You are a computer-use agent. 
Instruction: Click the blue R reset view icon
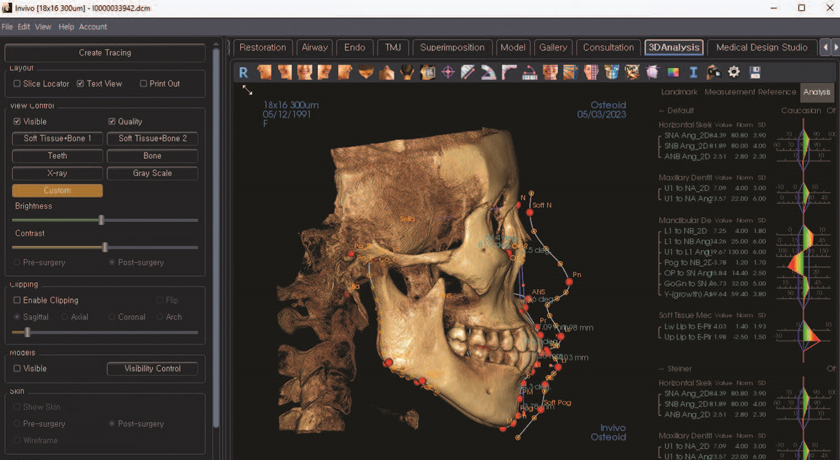click(x=244, y=72)
